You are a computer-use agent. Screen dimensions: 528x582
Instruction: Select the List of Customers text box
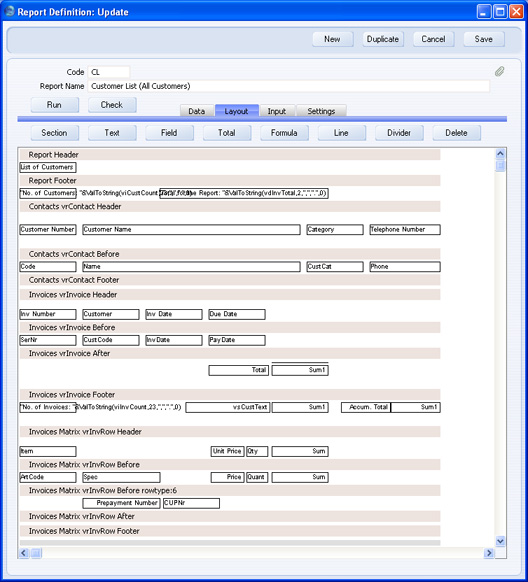pos(47,167)
